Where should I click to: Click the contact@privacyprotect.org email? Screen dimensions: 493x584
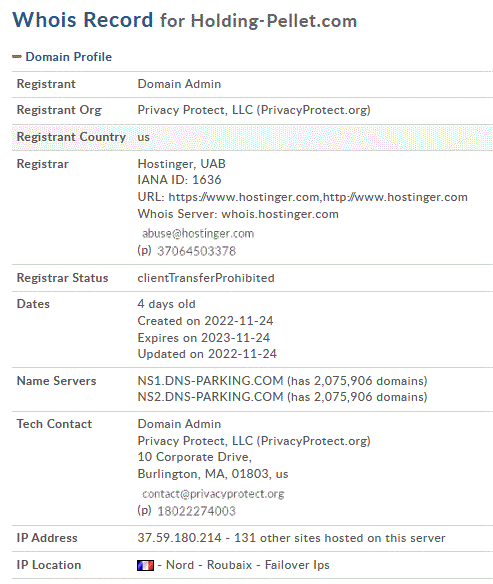pyautogui.click(x=213, y=494)
